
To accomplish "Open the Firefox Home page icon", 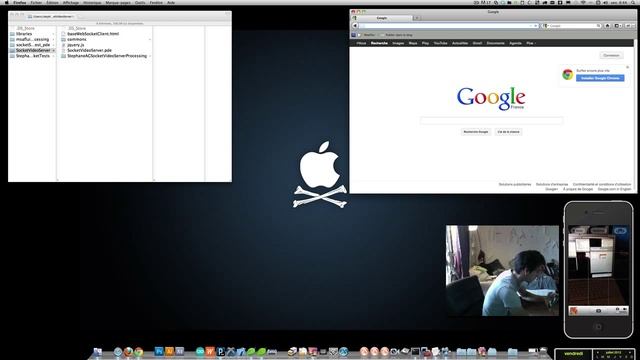I will [x=607, y=26].
